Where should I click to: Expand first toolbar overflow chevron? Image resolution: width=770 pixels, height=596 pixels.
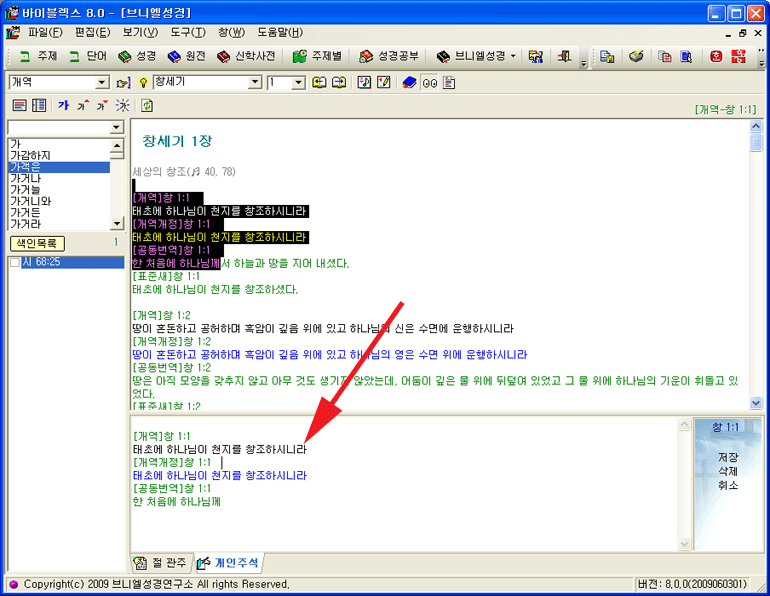coord(583,63)
